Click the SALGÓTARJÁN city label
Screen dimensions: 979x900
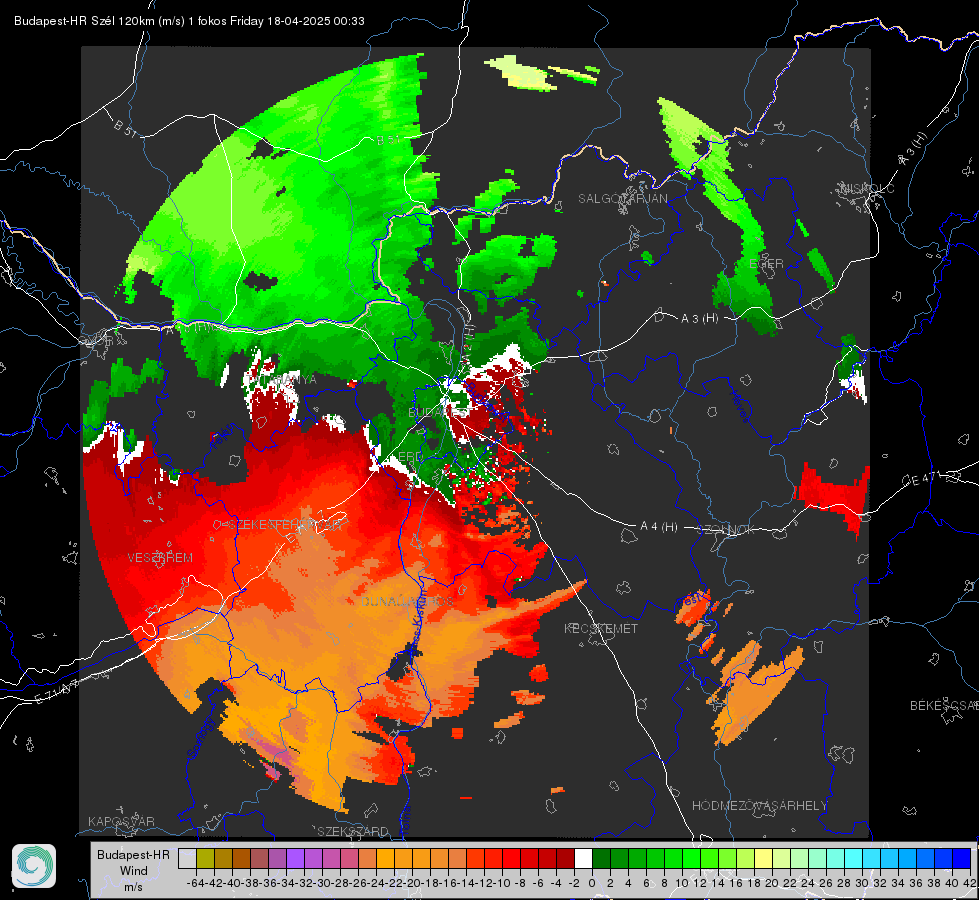pos(622,199)
